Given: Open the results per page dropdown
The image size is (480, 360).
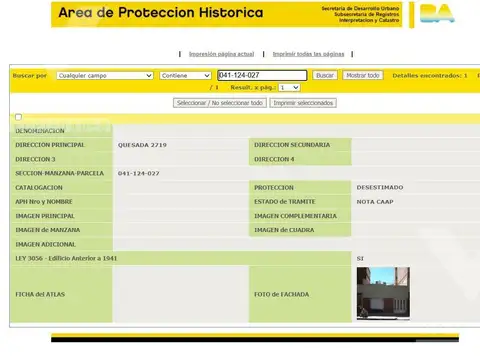Looking at the screenshot, I should [289, 88].
